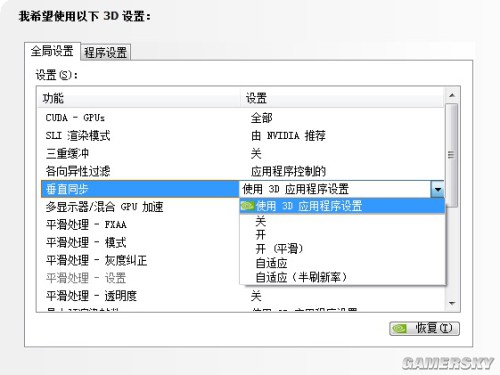
Task: Click the 关 value of 平滑处理 - 透明度
Action: [x=256, y=296]
